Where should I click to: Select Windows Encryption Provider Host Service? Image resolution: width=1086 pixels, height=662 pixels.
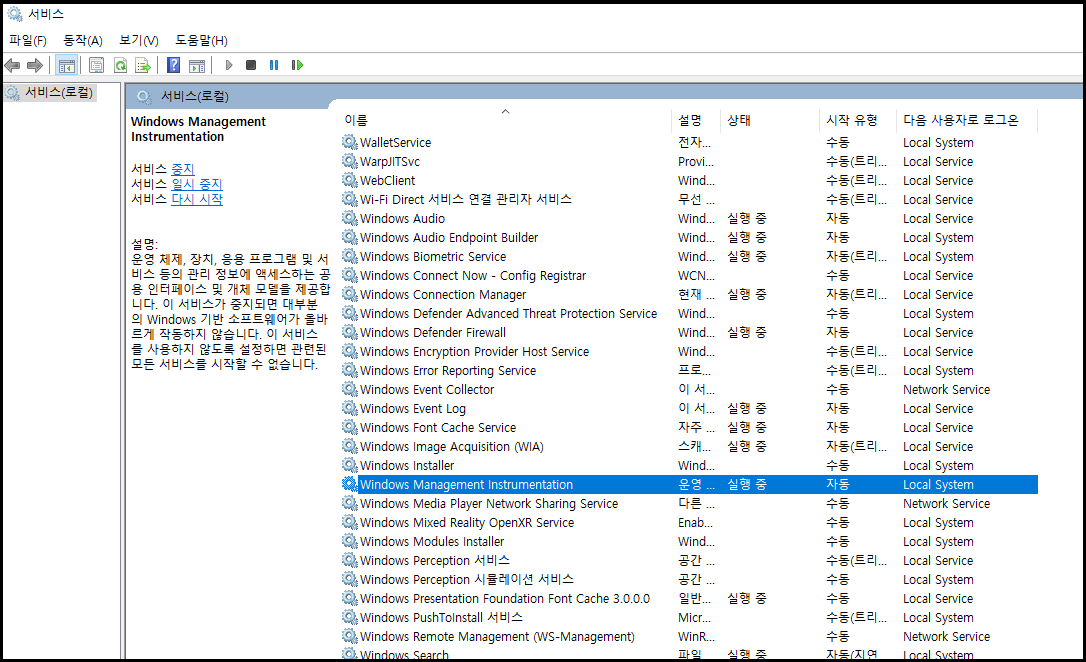click(x=689, y=352)
